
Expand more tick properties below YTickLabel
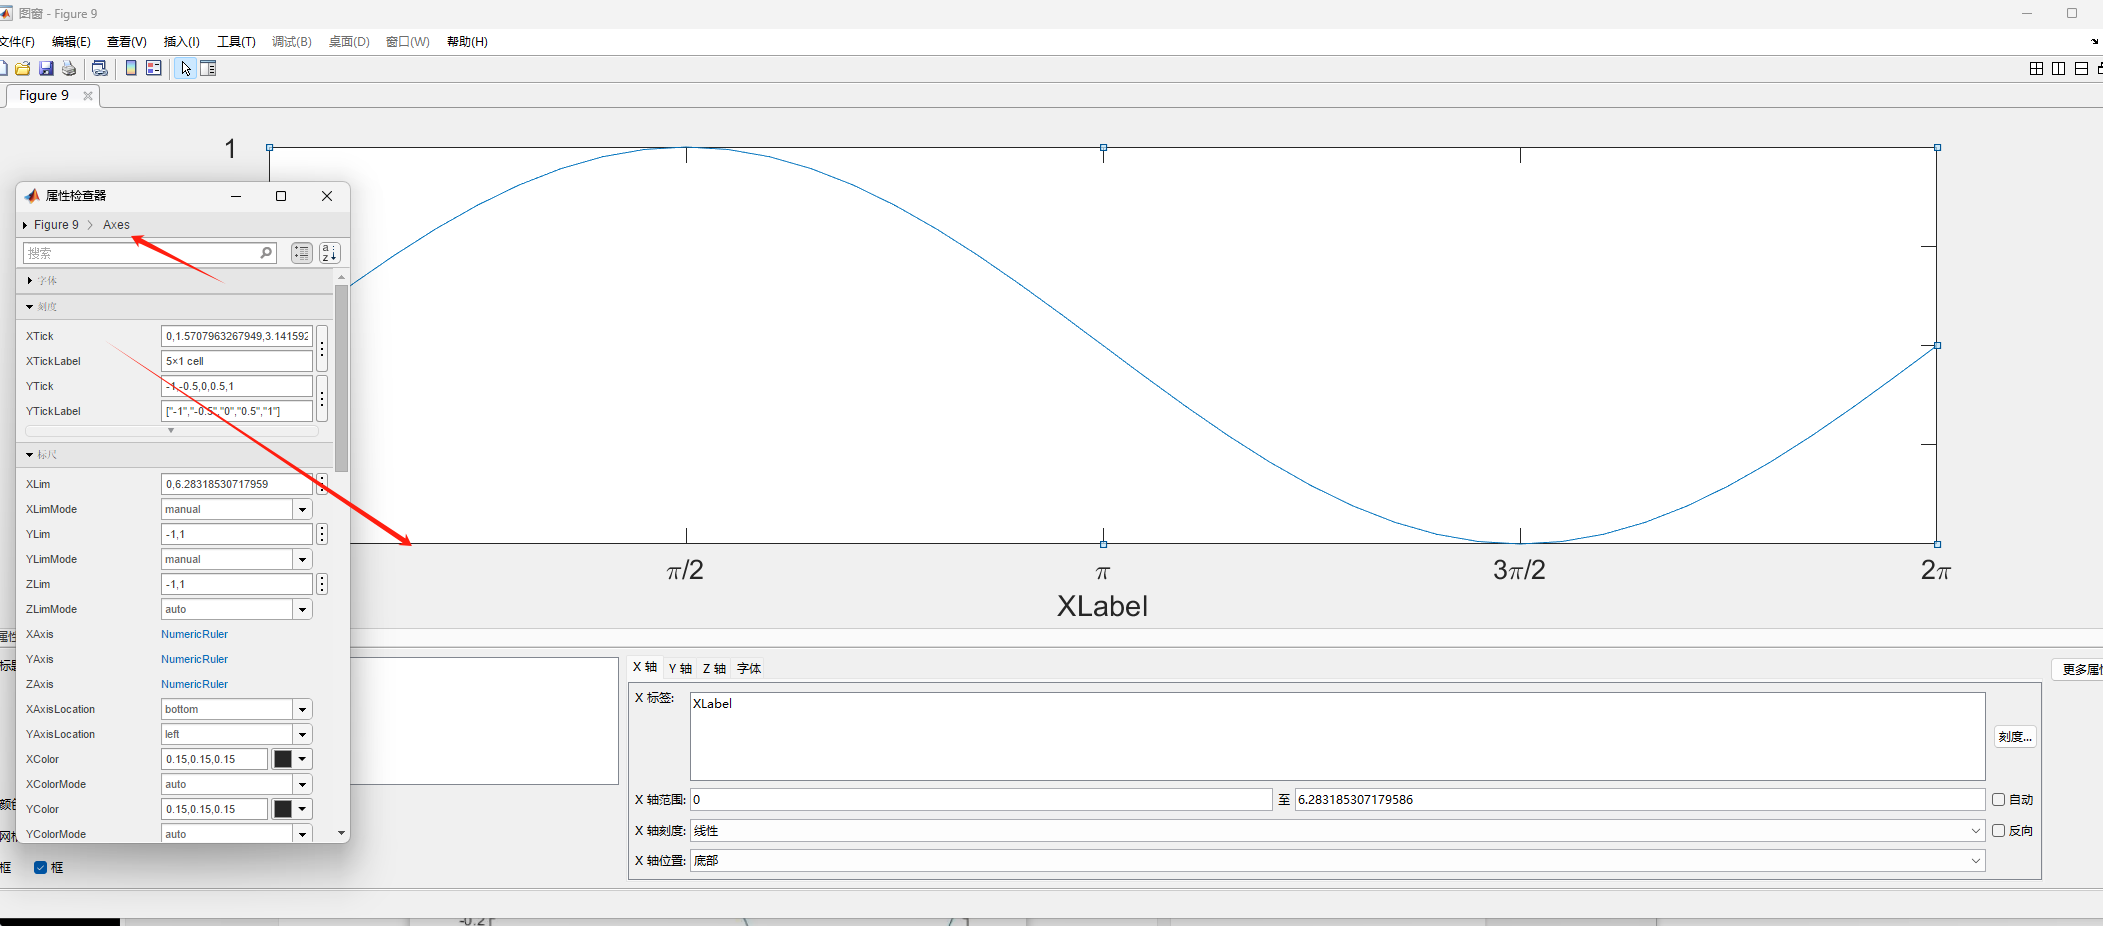[x=171, y=431]
